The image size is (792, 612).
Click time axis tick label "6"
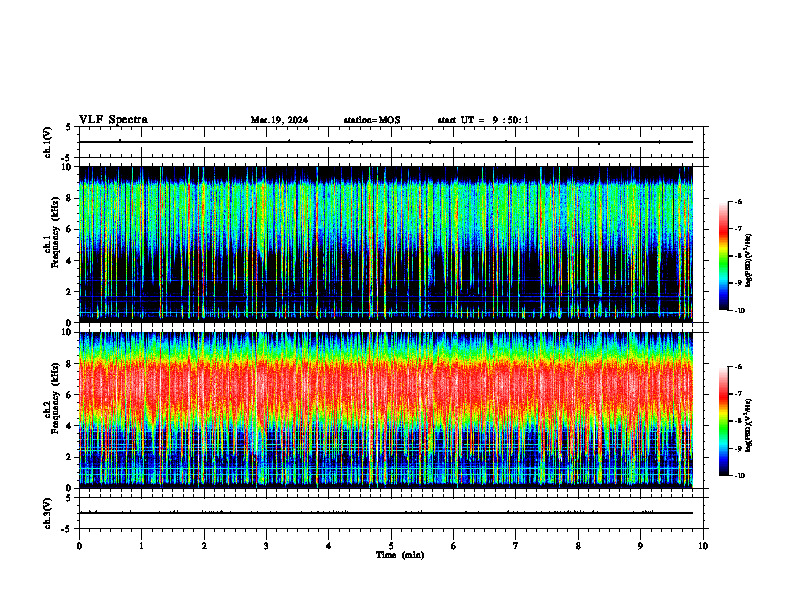(454, 546)
